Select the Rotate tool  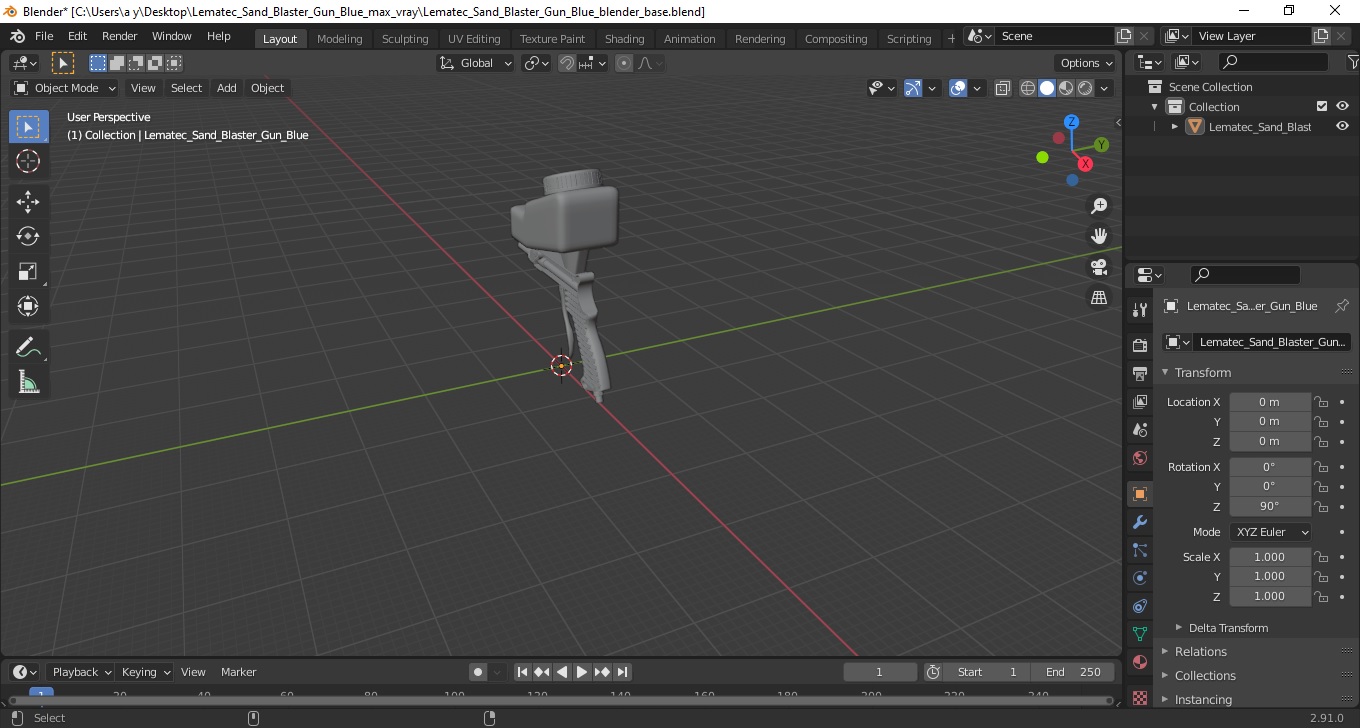tap(28, 236)
